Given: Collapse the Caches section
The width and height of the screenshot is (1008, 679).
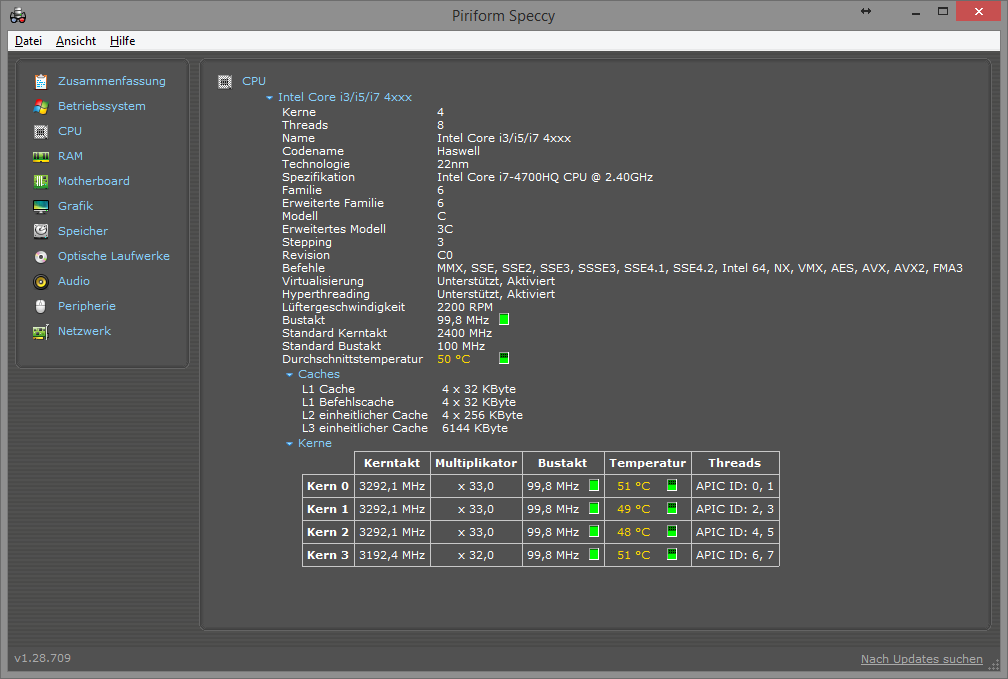Looking at the screenshot, I should point(290,375).
